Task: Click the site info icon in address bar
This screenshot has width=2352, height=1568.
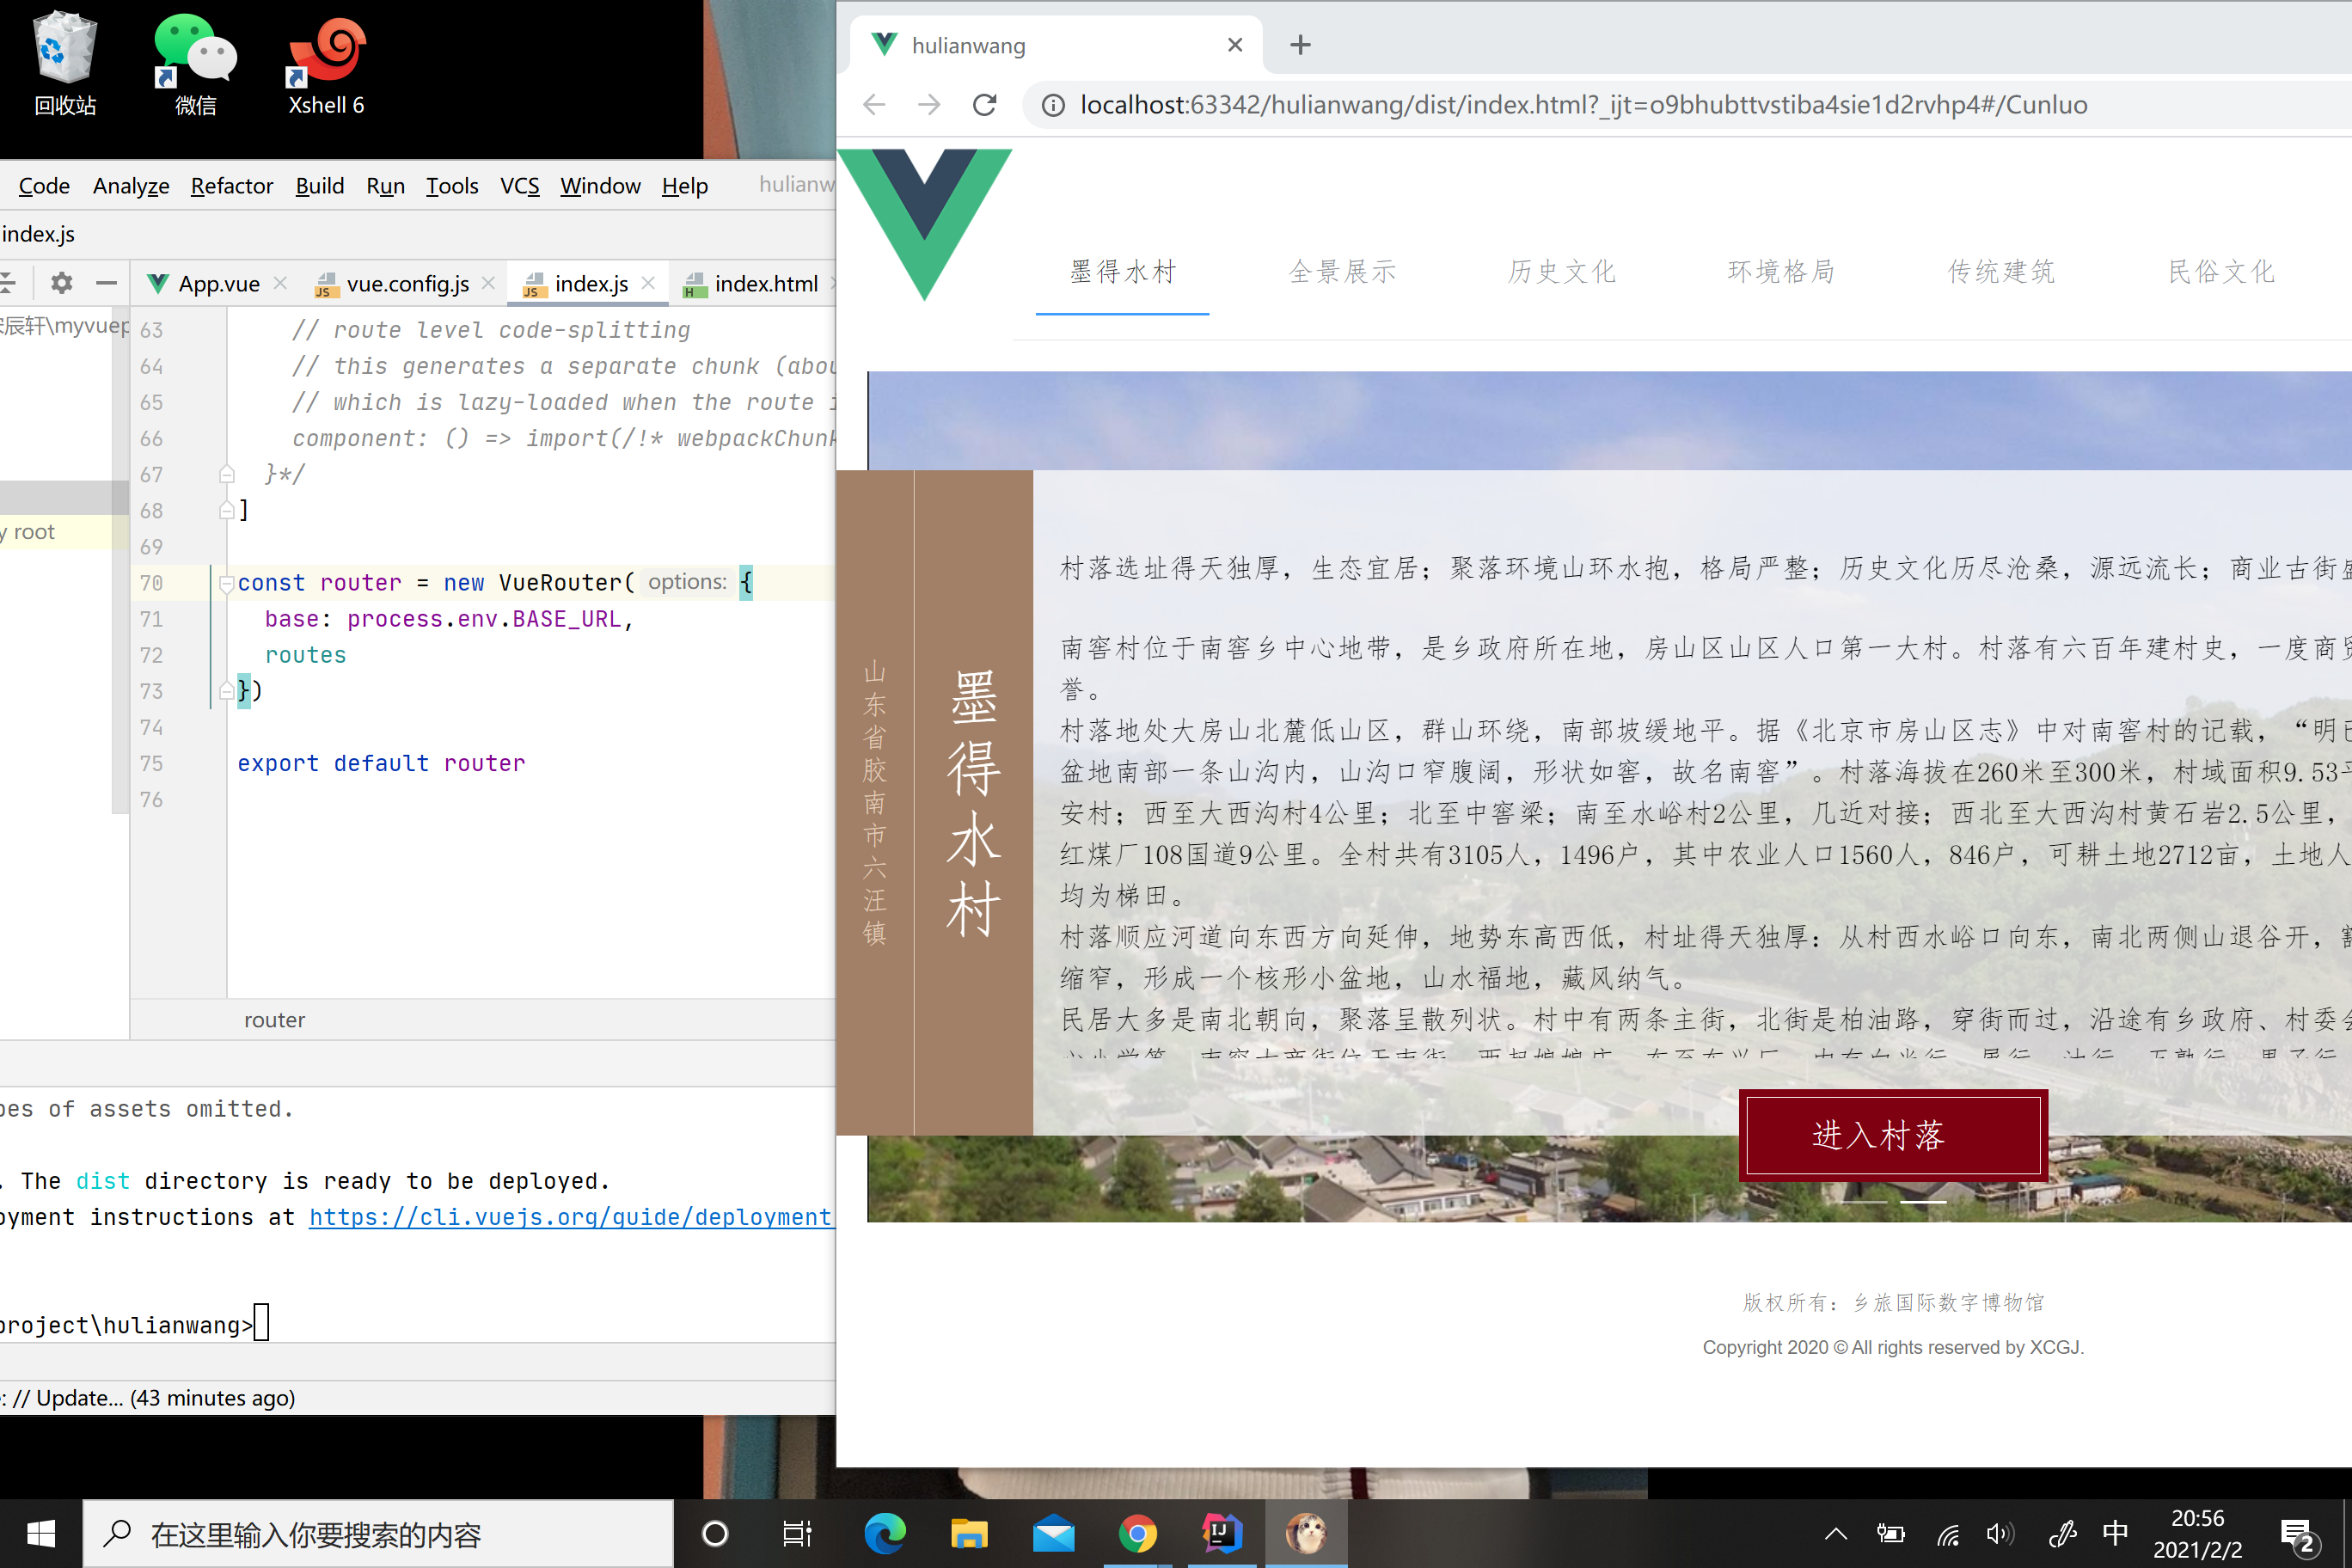Action: (x=1053, y=105)
